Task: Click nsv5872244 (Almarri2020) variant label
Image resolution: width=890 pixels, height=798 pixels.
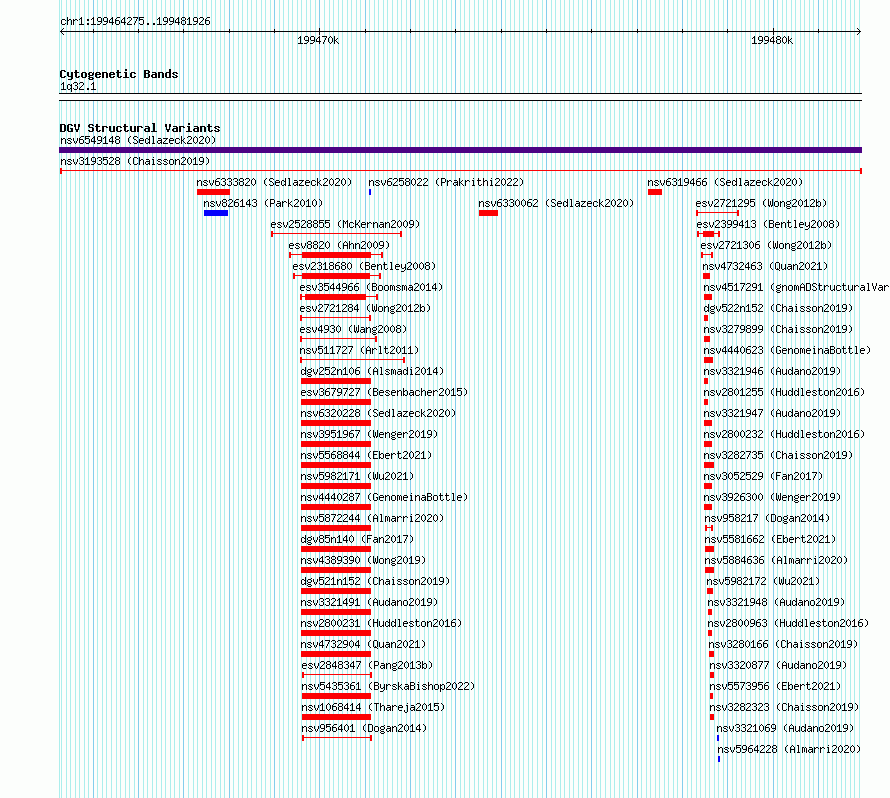Action: point(372,518)
